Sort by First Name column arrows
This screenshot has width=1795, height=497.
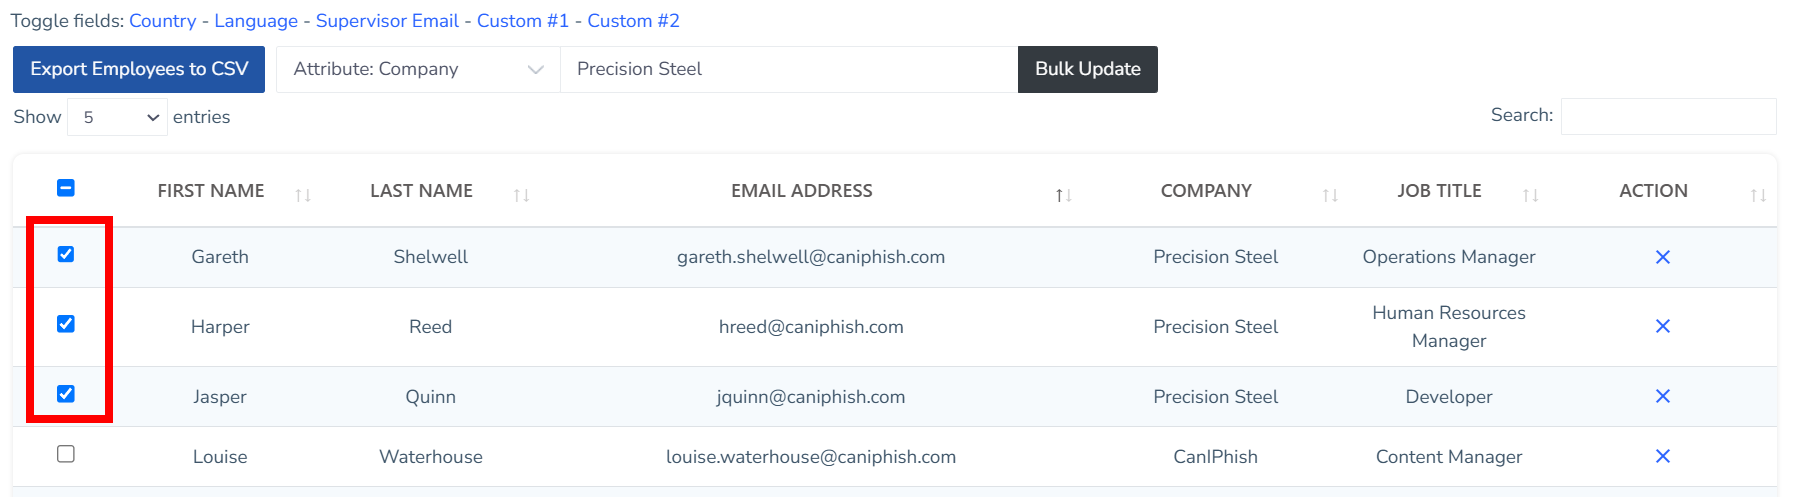point(303,195)
